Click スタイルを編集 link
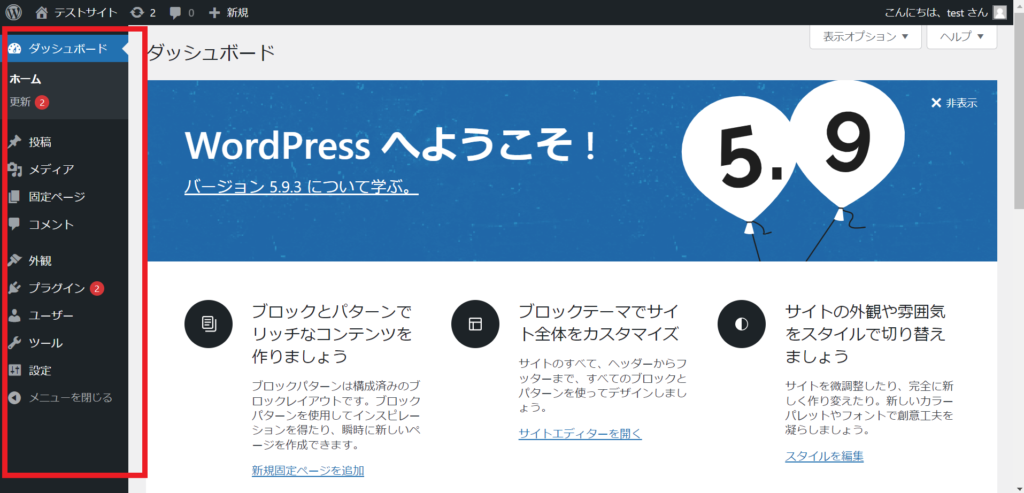Screen dimensions: 1024x493 (x=824, y=456)
